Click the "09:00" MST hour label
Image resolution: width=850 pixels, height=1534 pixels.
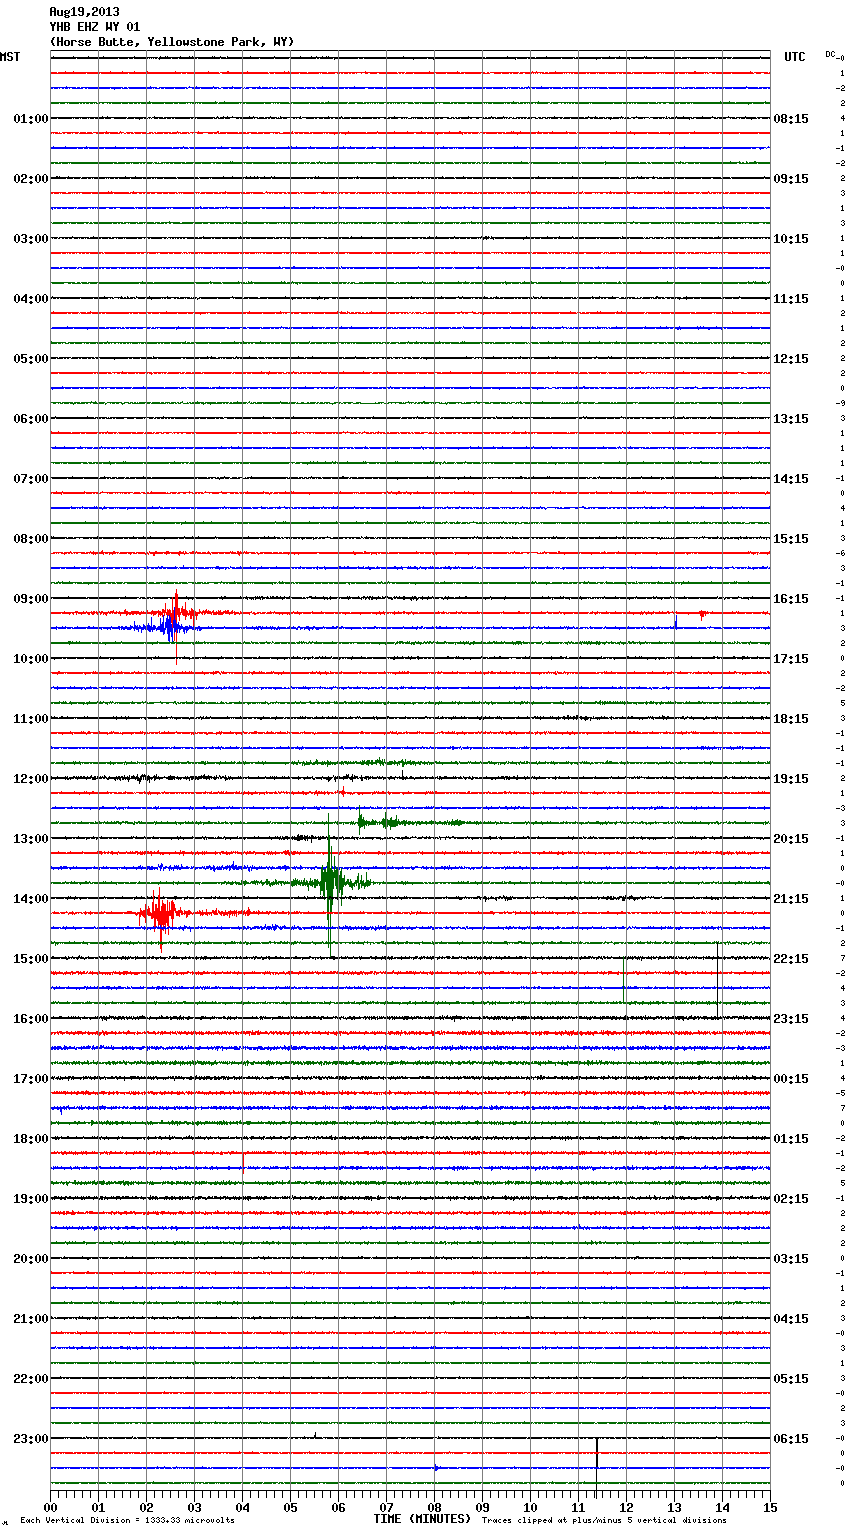[x=31, y=599]
